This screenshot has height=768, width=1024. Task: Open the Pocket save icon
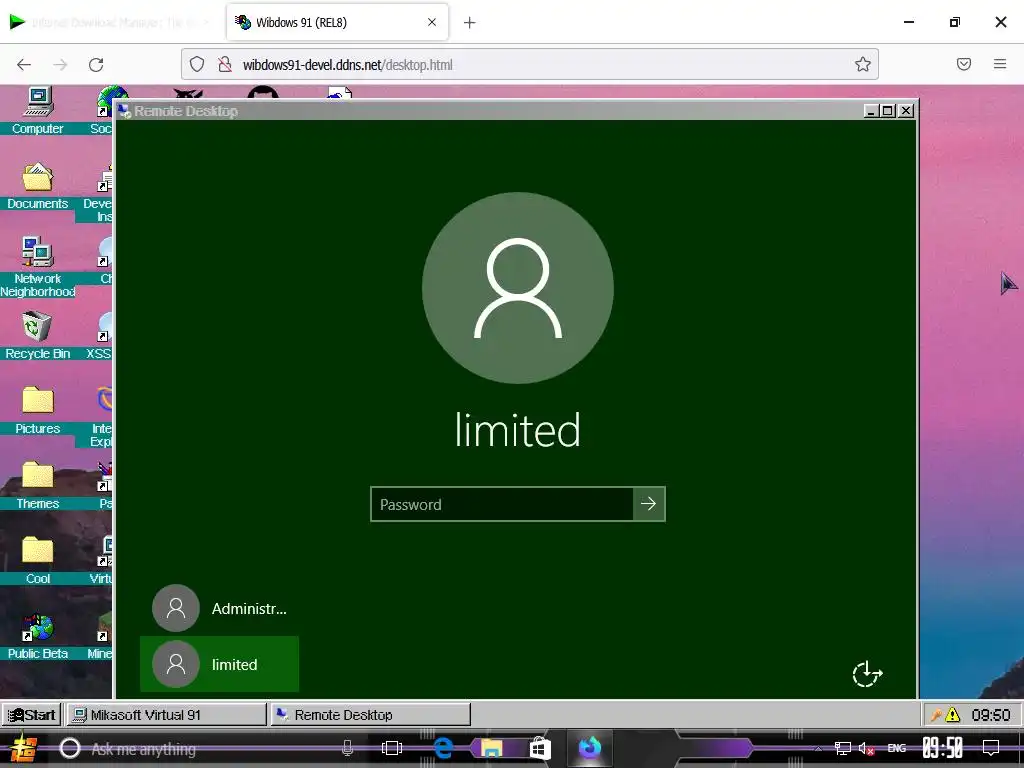[x=964, y=64]
